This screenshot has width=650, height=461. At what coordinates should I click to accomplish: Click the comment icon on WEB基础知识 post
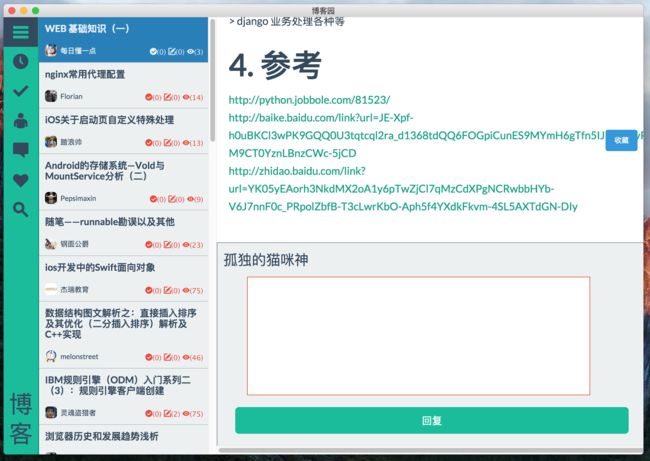pos(172,51)
